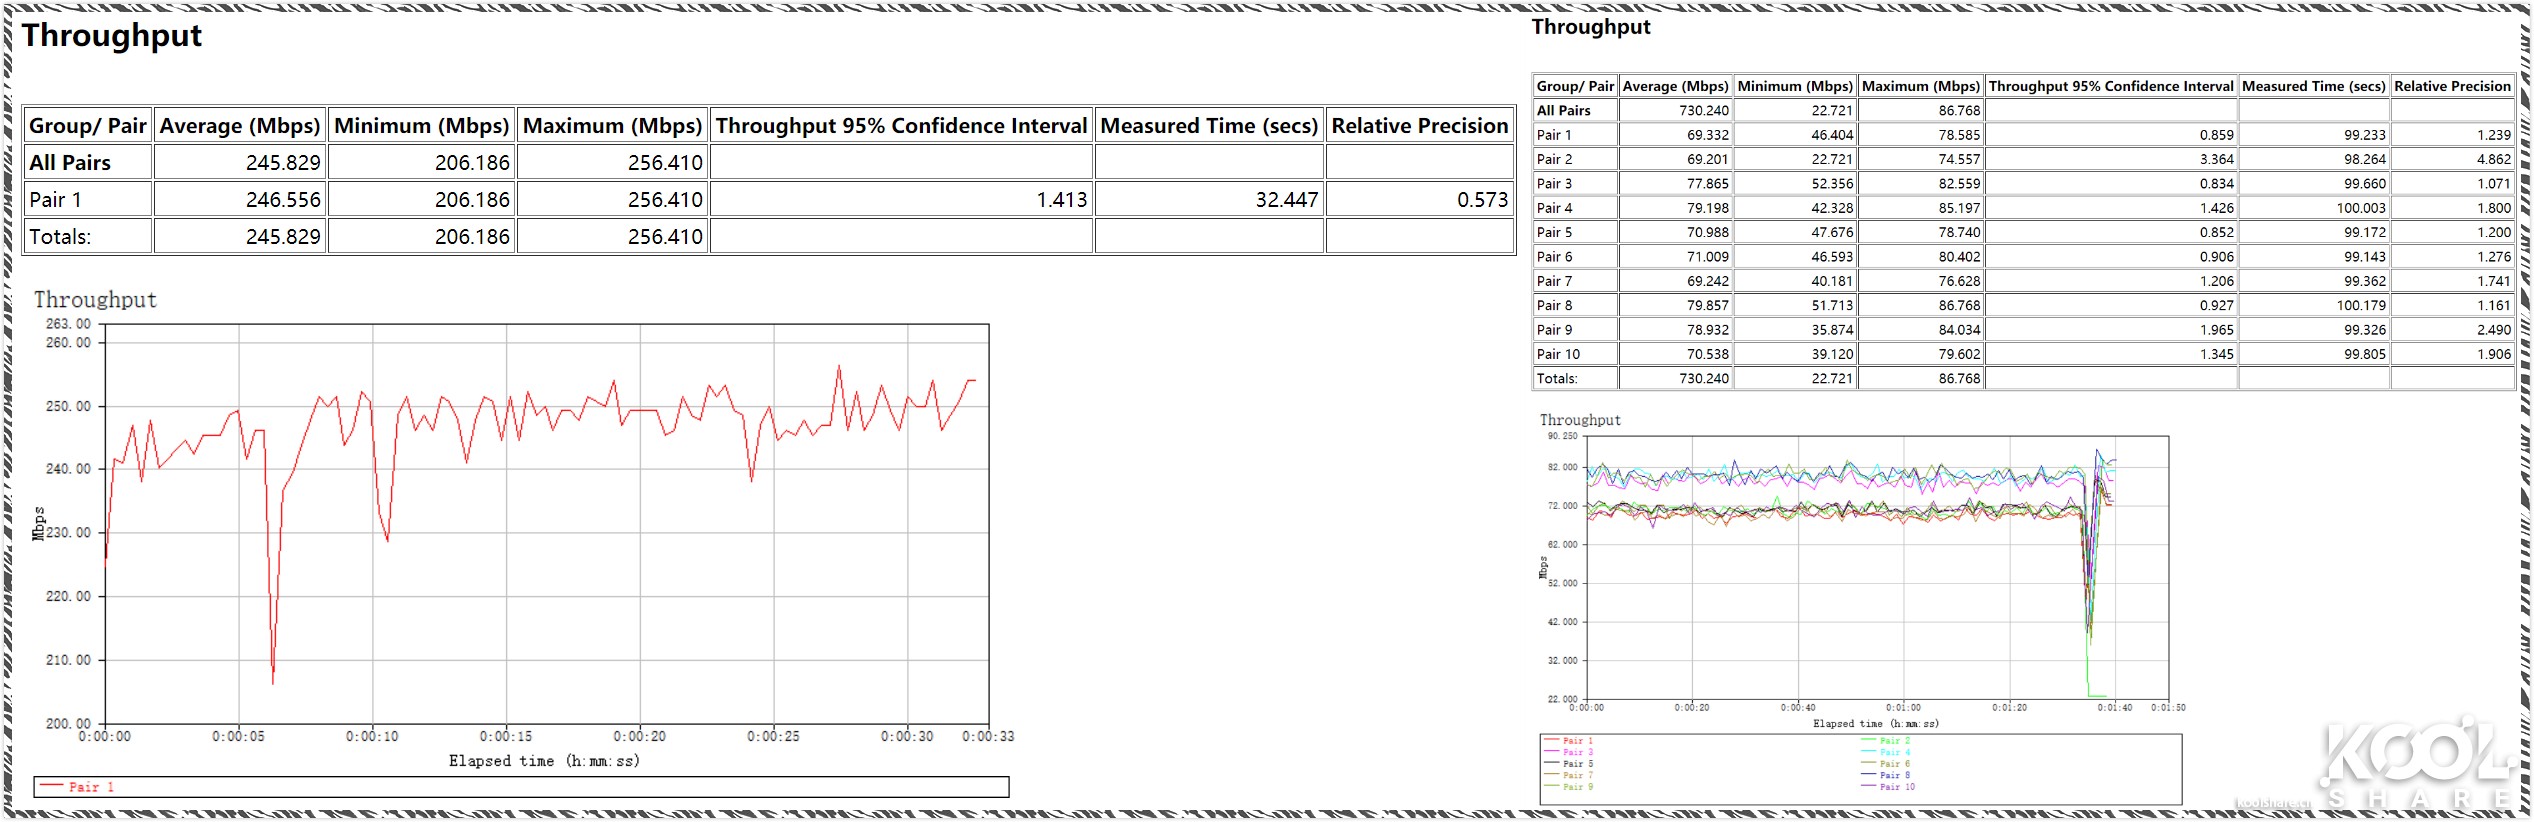Select the Average (Mbps) header in left table
The height and width of the screenshot is (822, 2534).
tap(240, 126)
